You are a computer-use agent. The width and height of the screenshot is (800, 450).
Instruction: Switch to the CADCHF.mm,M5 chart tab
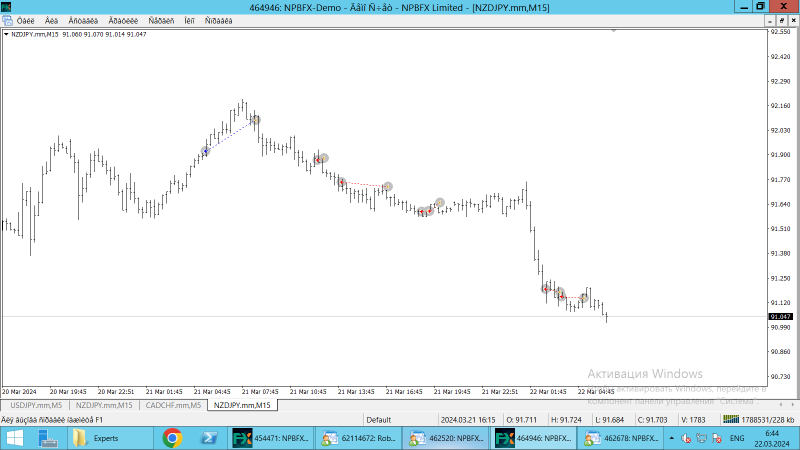pos(173,405)
